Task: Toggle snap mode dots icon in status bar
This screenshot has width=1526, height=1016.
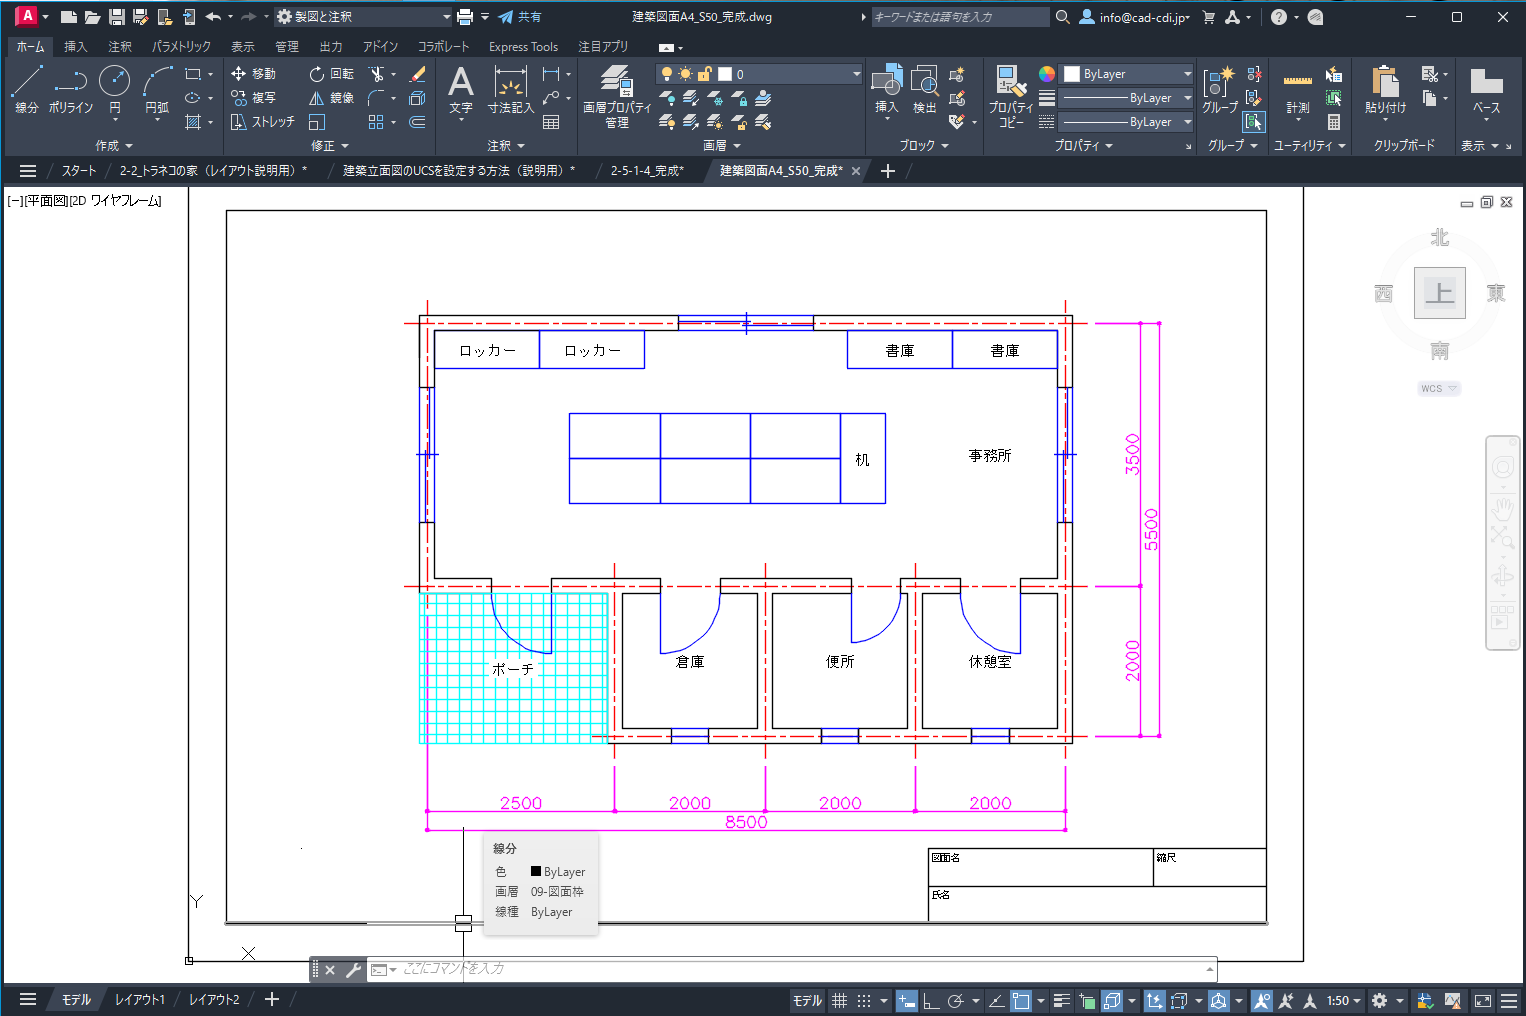Action: (x=864, y=1000)
